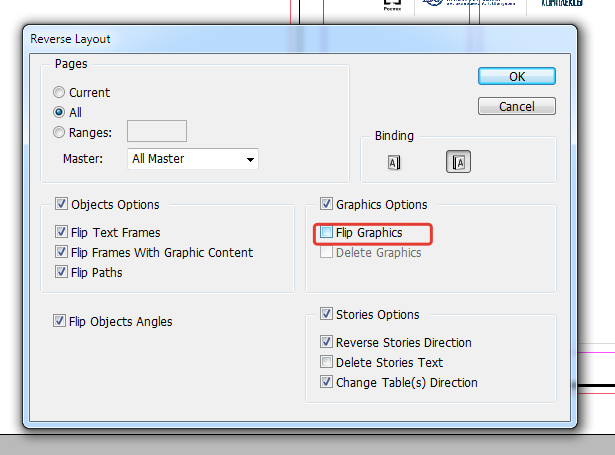Uncheck Change Table(s) Direction
Image resolution: width=615 pixels, height=455 pixels.
[x=326, y=382]
